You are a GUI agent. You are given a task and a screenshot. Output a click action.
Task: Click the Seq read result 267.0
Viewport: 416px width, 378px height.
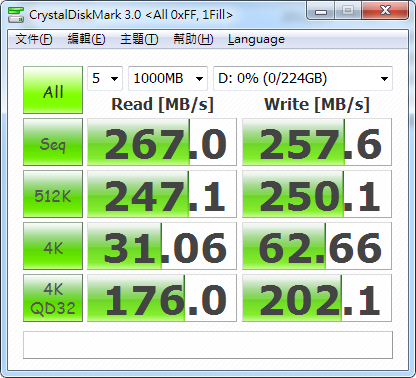pyautogui.click(x=162, y=142)
